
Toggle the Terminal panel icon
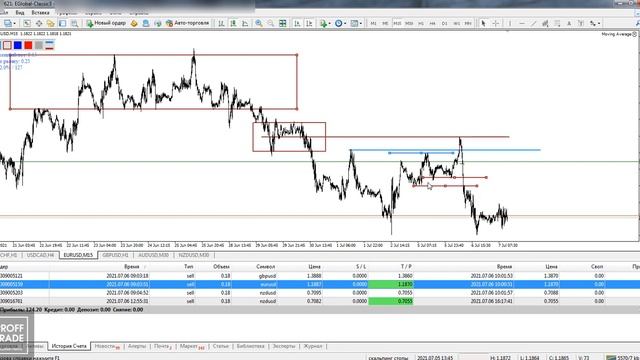point(62,23)
